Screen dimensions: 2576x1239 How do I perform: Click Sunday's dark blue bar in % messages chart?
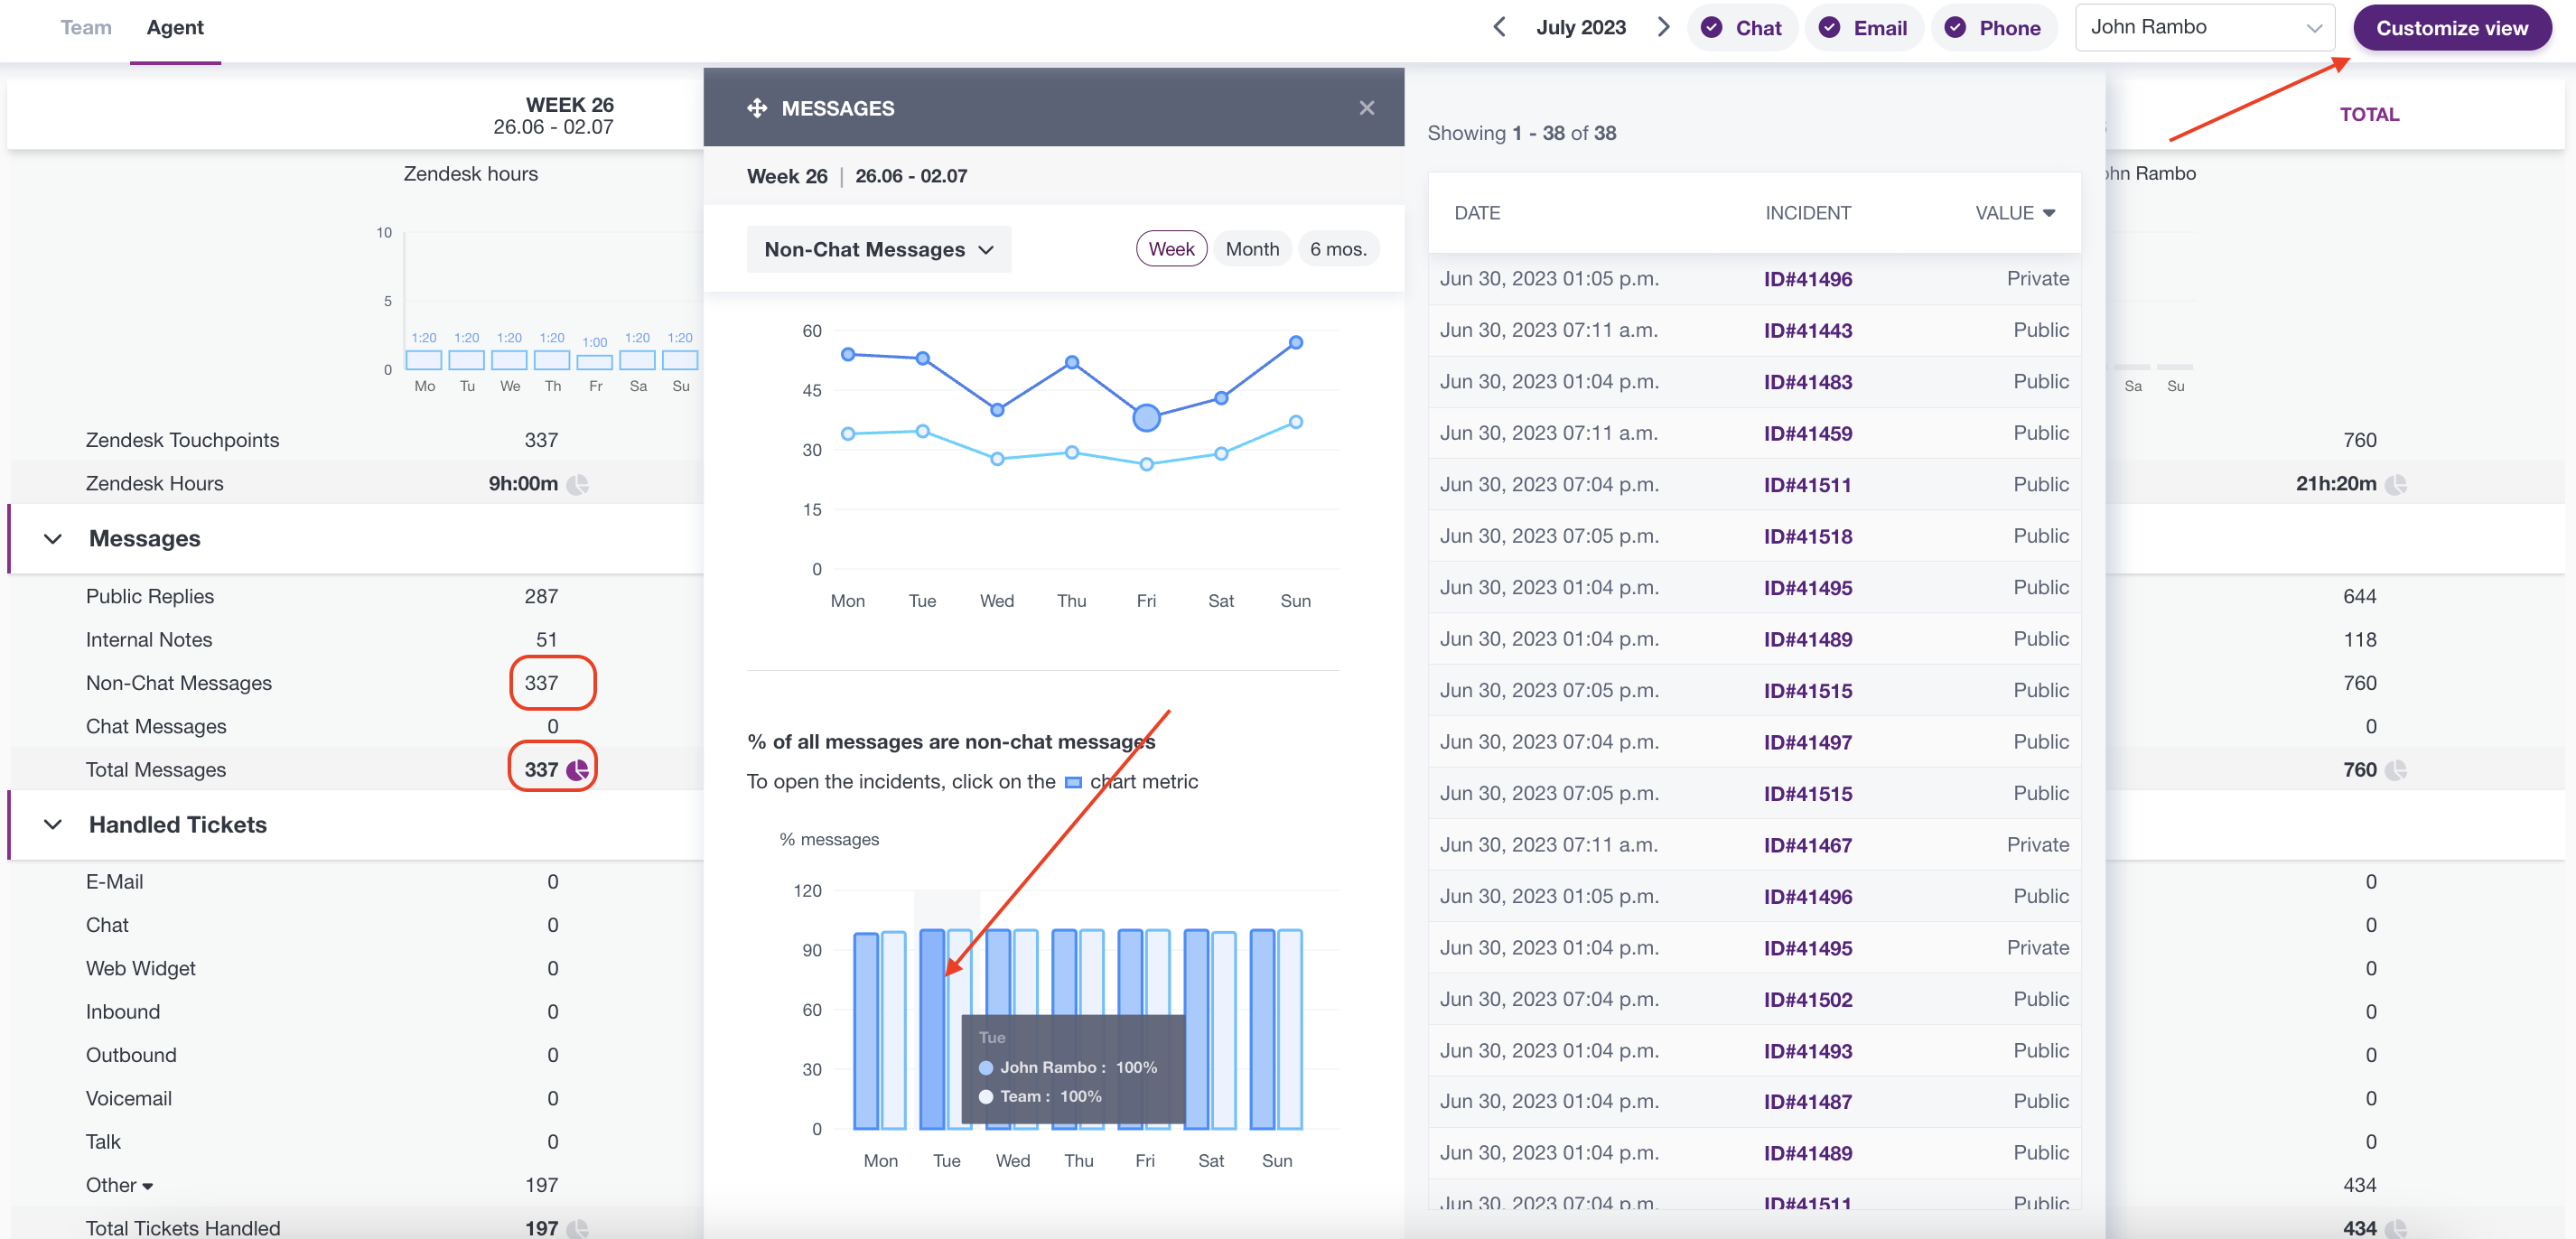click(x=1262, y=1030)
